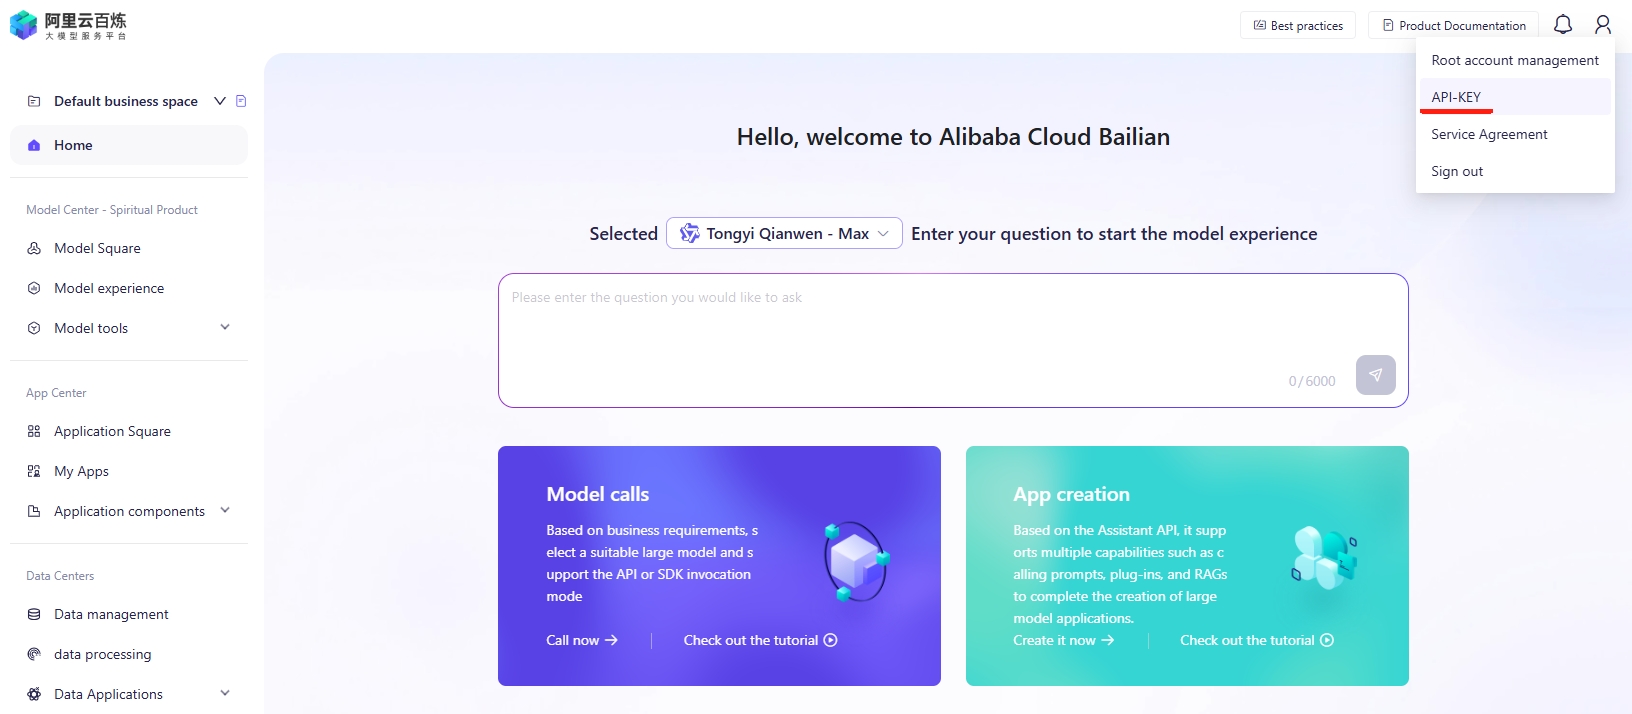Click Call now in Model calls card
Screen dimensions: 1632x714
pos(582,640)
